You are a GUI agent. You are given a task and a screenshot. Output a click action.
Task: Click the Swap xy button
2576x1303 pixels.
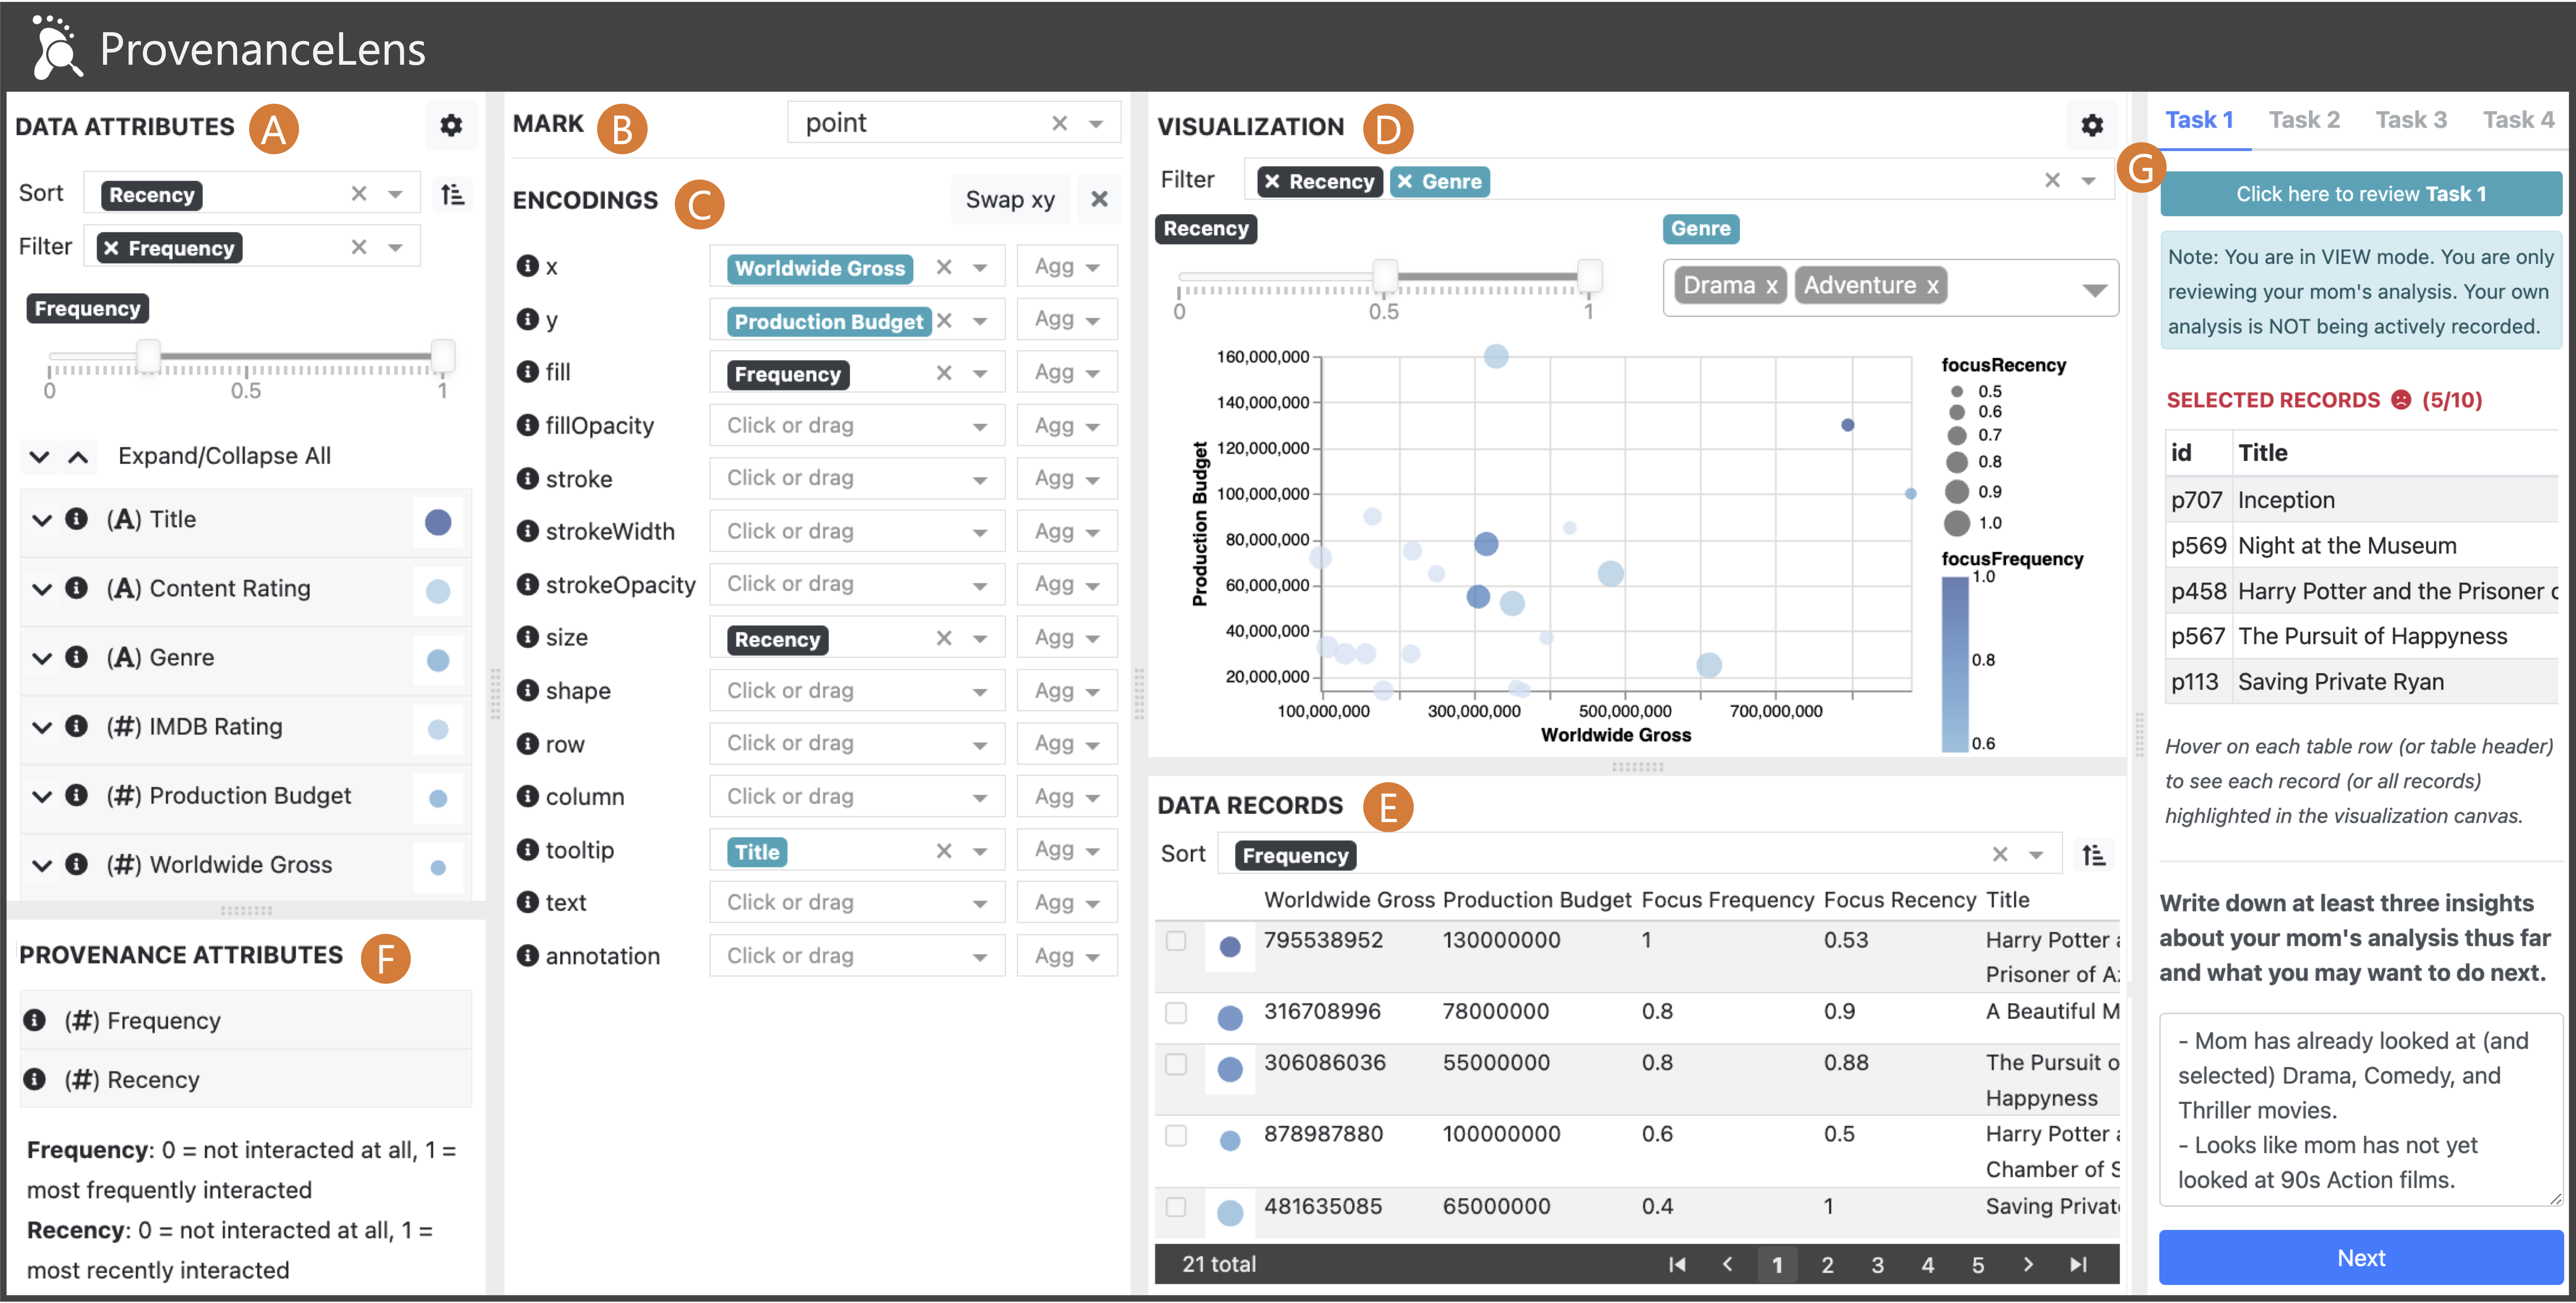coord(1010,199)
